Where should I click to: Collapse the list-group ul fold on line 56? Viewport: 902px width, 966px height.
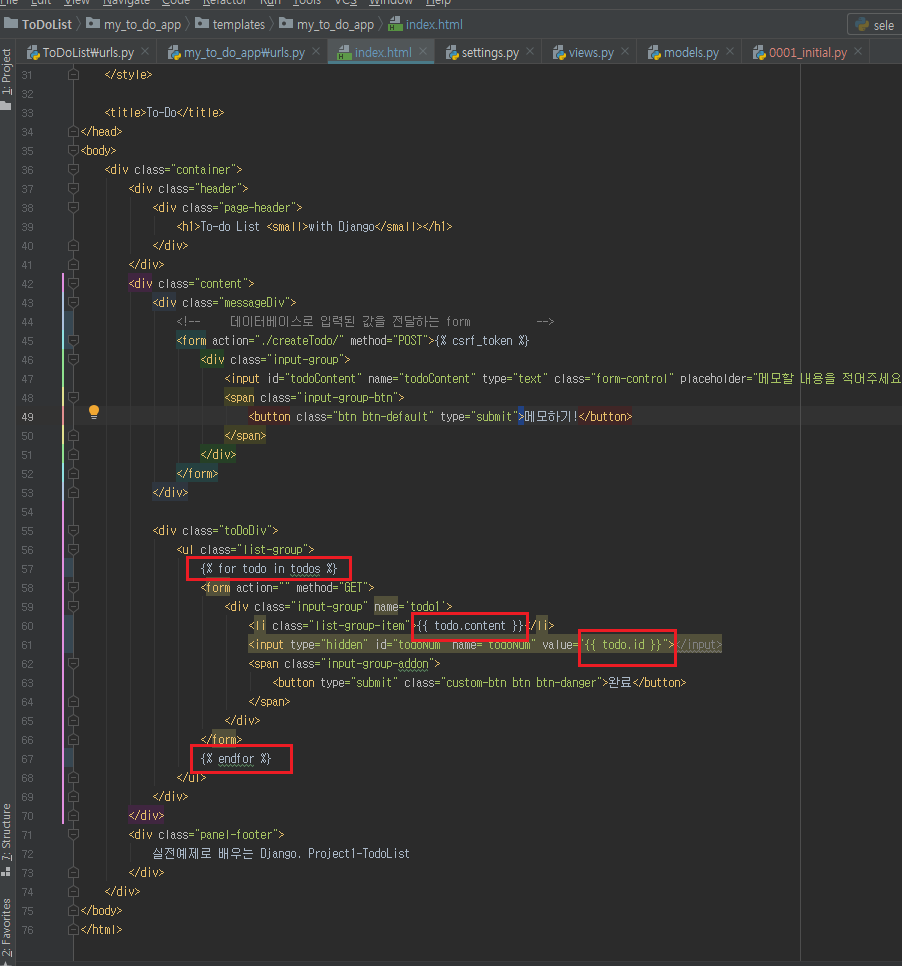pos(73,550)
